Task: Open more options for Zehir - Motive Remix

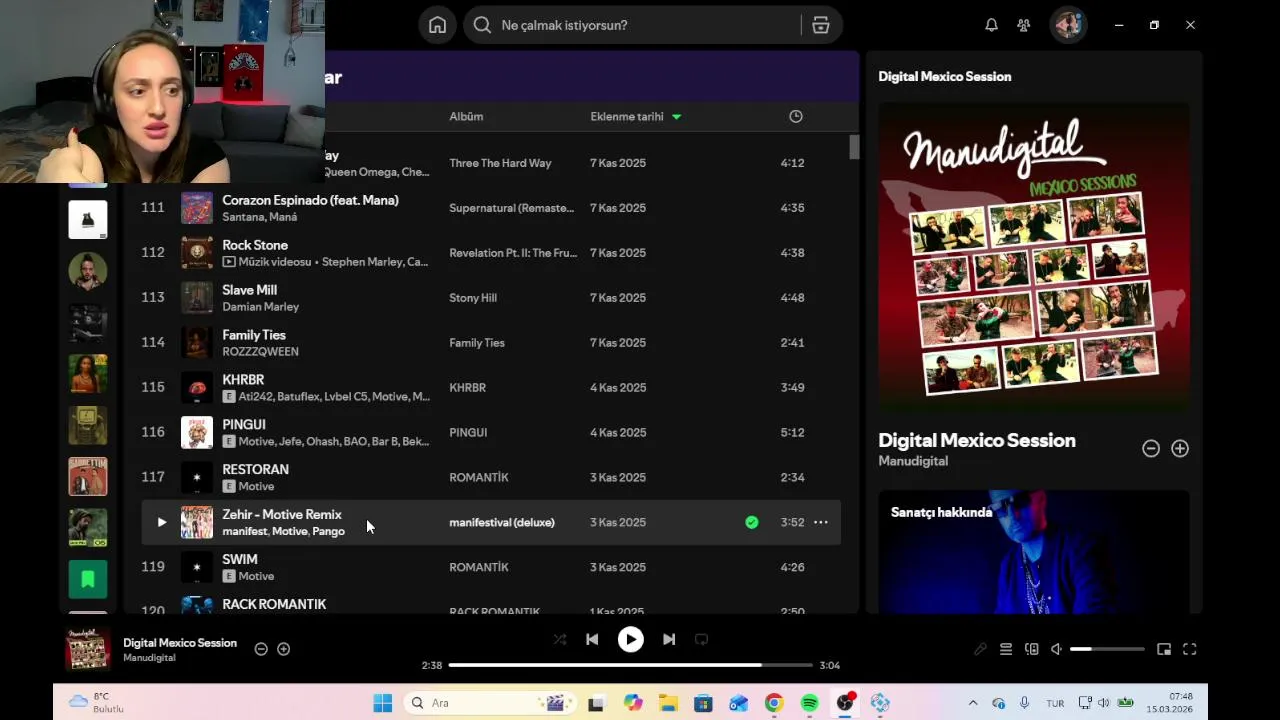Action: point(820,522)
